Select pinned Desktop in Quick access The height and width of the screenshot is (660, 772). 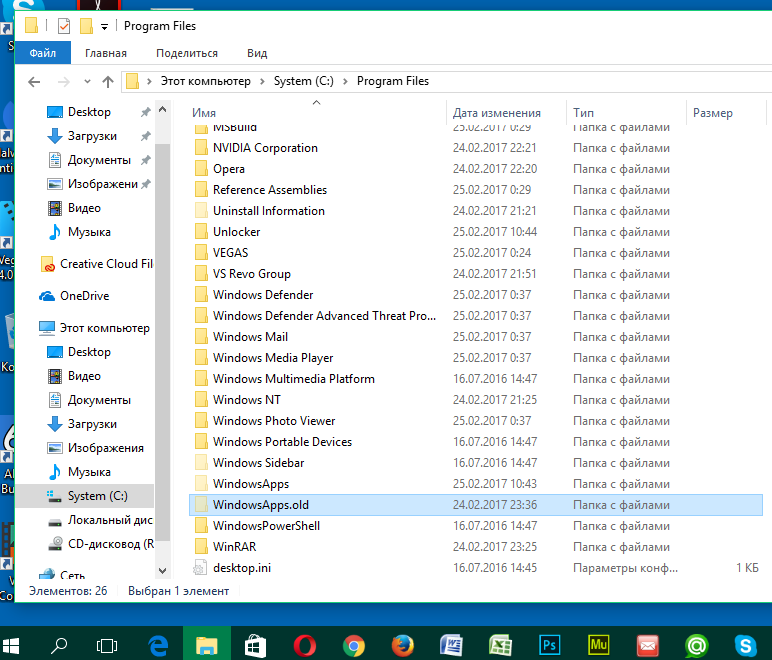(90, 112)
